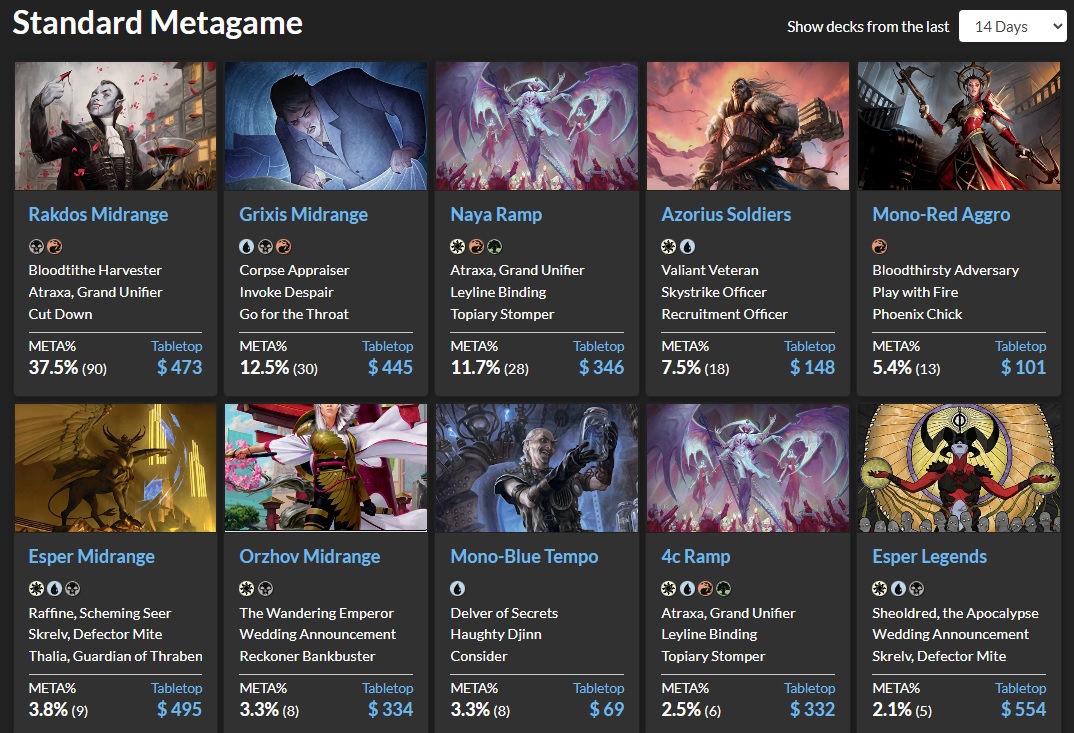This screenshot has width=1074, height=733.
Task: Click Corpse Appraiser card name in Grixis Midrange
Action: [294, 270]
